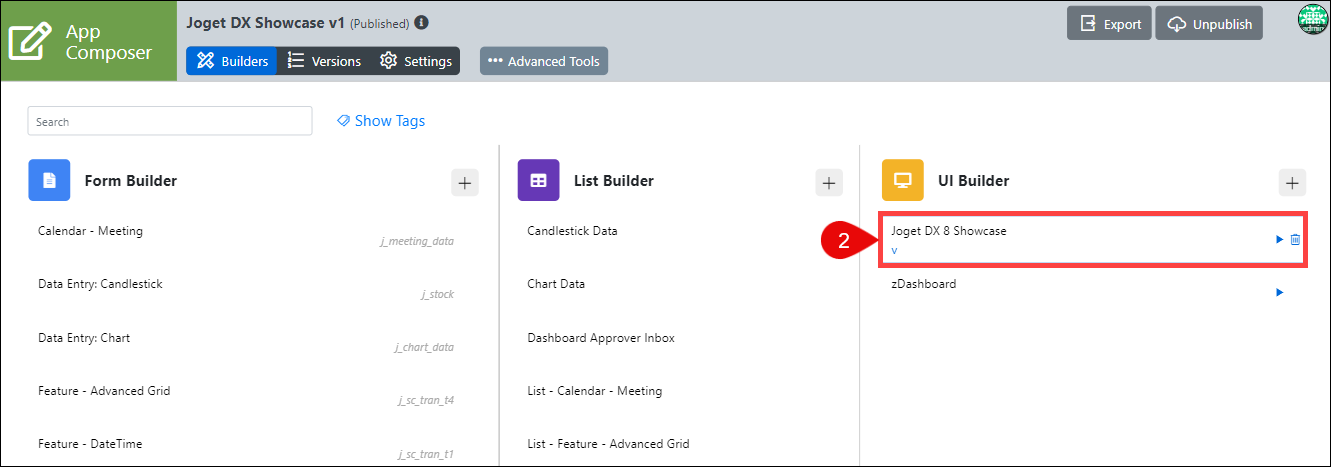Click the UI Builder monitor icon
1331x467 pixels.
[x=902, y=181]
